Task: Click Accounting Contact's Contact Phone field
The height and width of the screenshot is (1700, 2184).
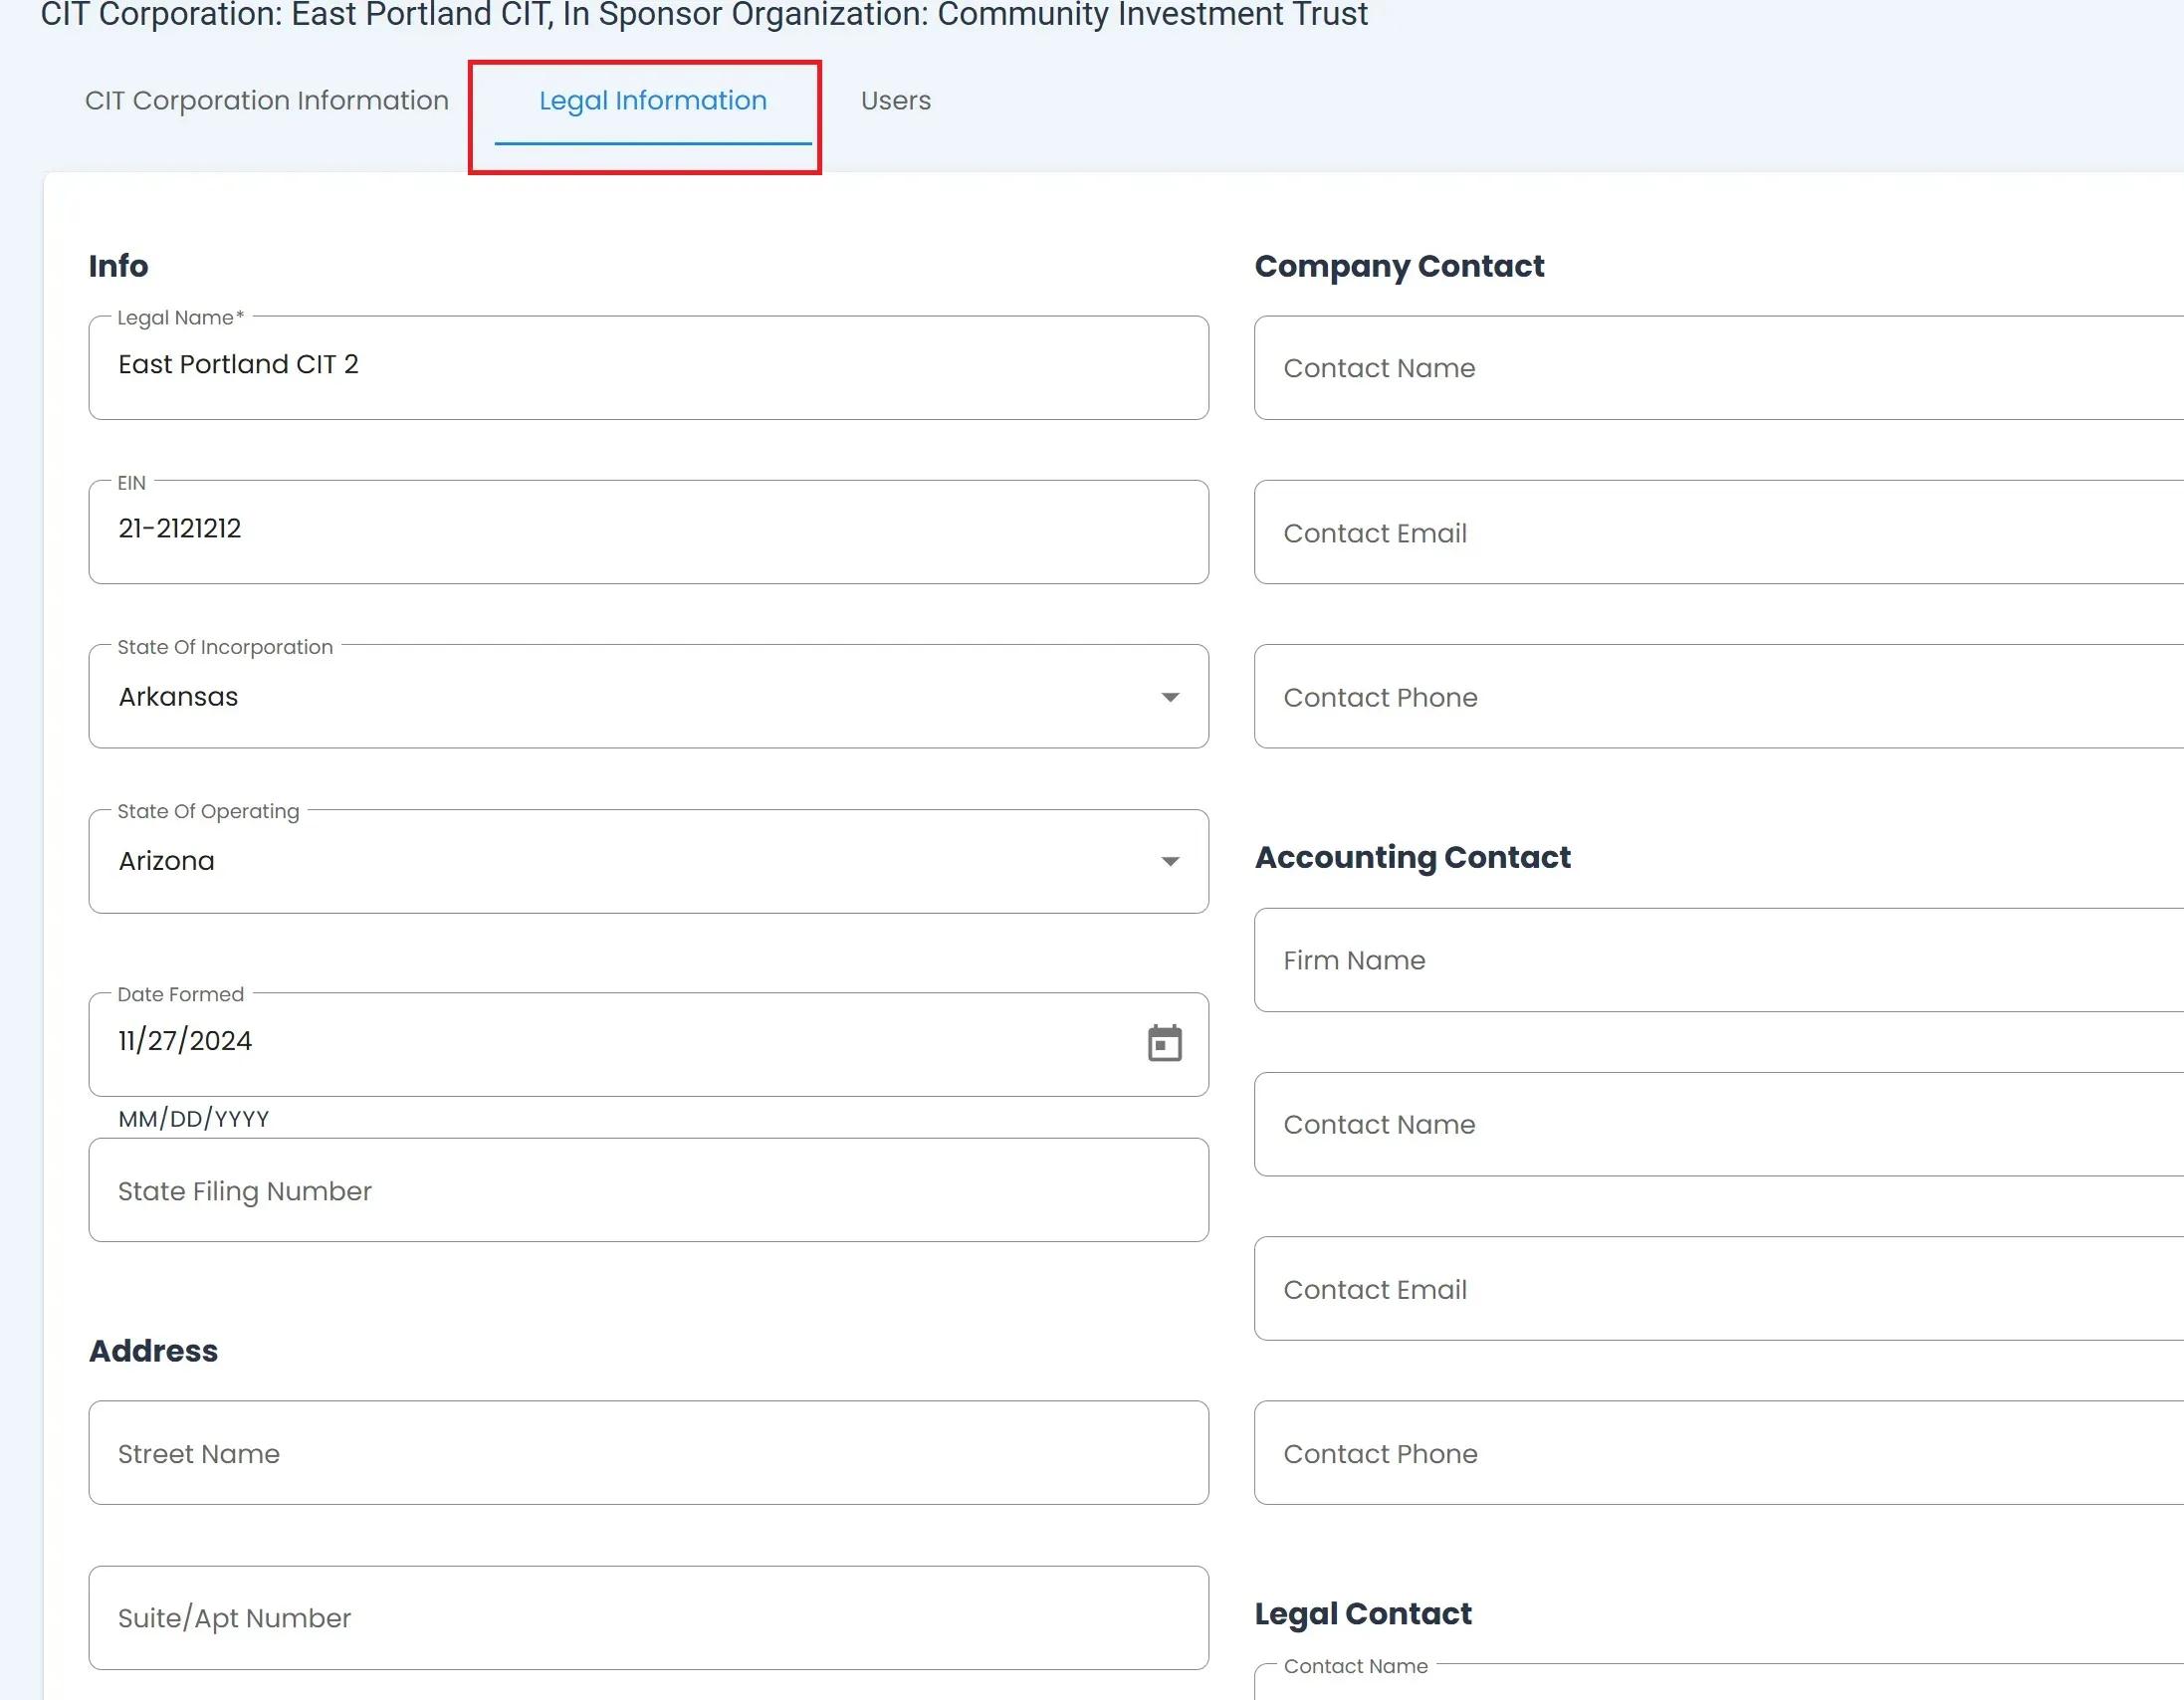Action: [x=1718, y=1453]
